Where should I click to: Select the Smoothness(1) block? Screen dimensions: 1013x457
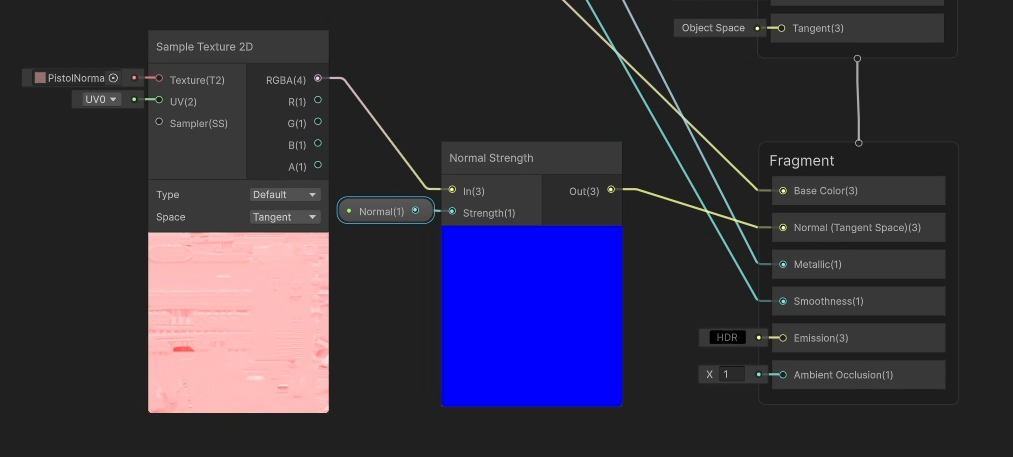tap(859, 301)
